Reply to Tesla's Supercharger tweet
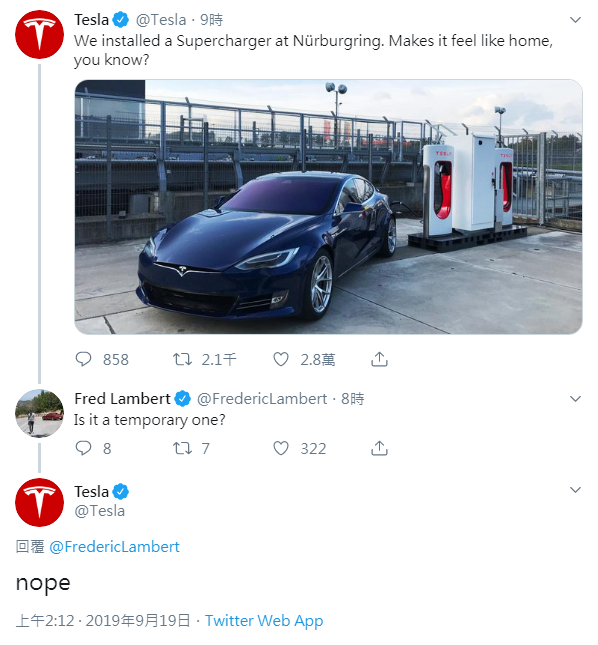This screenshot has height=645, width=598. tap(83, 359)
